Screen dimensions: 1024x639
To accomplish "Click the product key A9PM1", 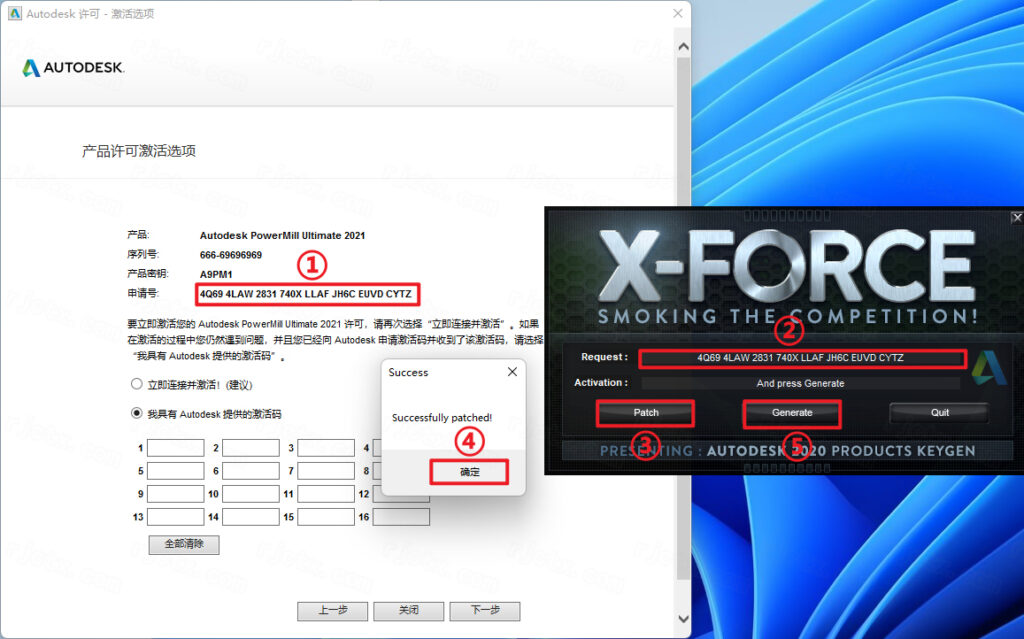I will (216, 274).
